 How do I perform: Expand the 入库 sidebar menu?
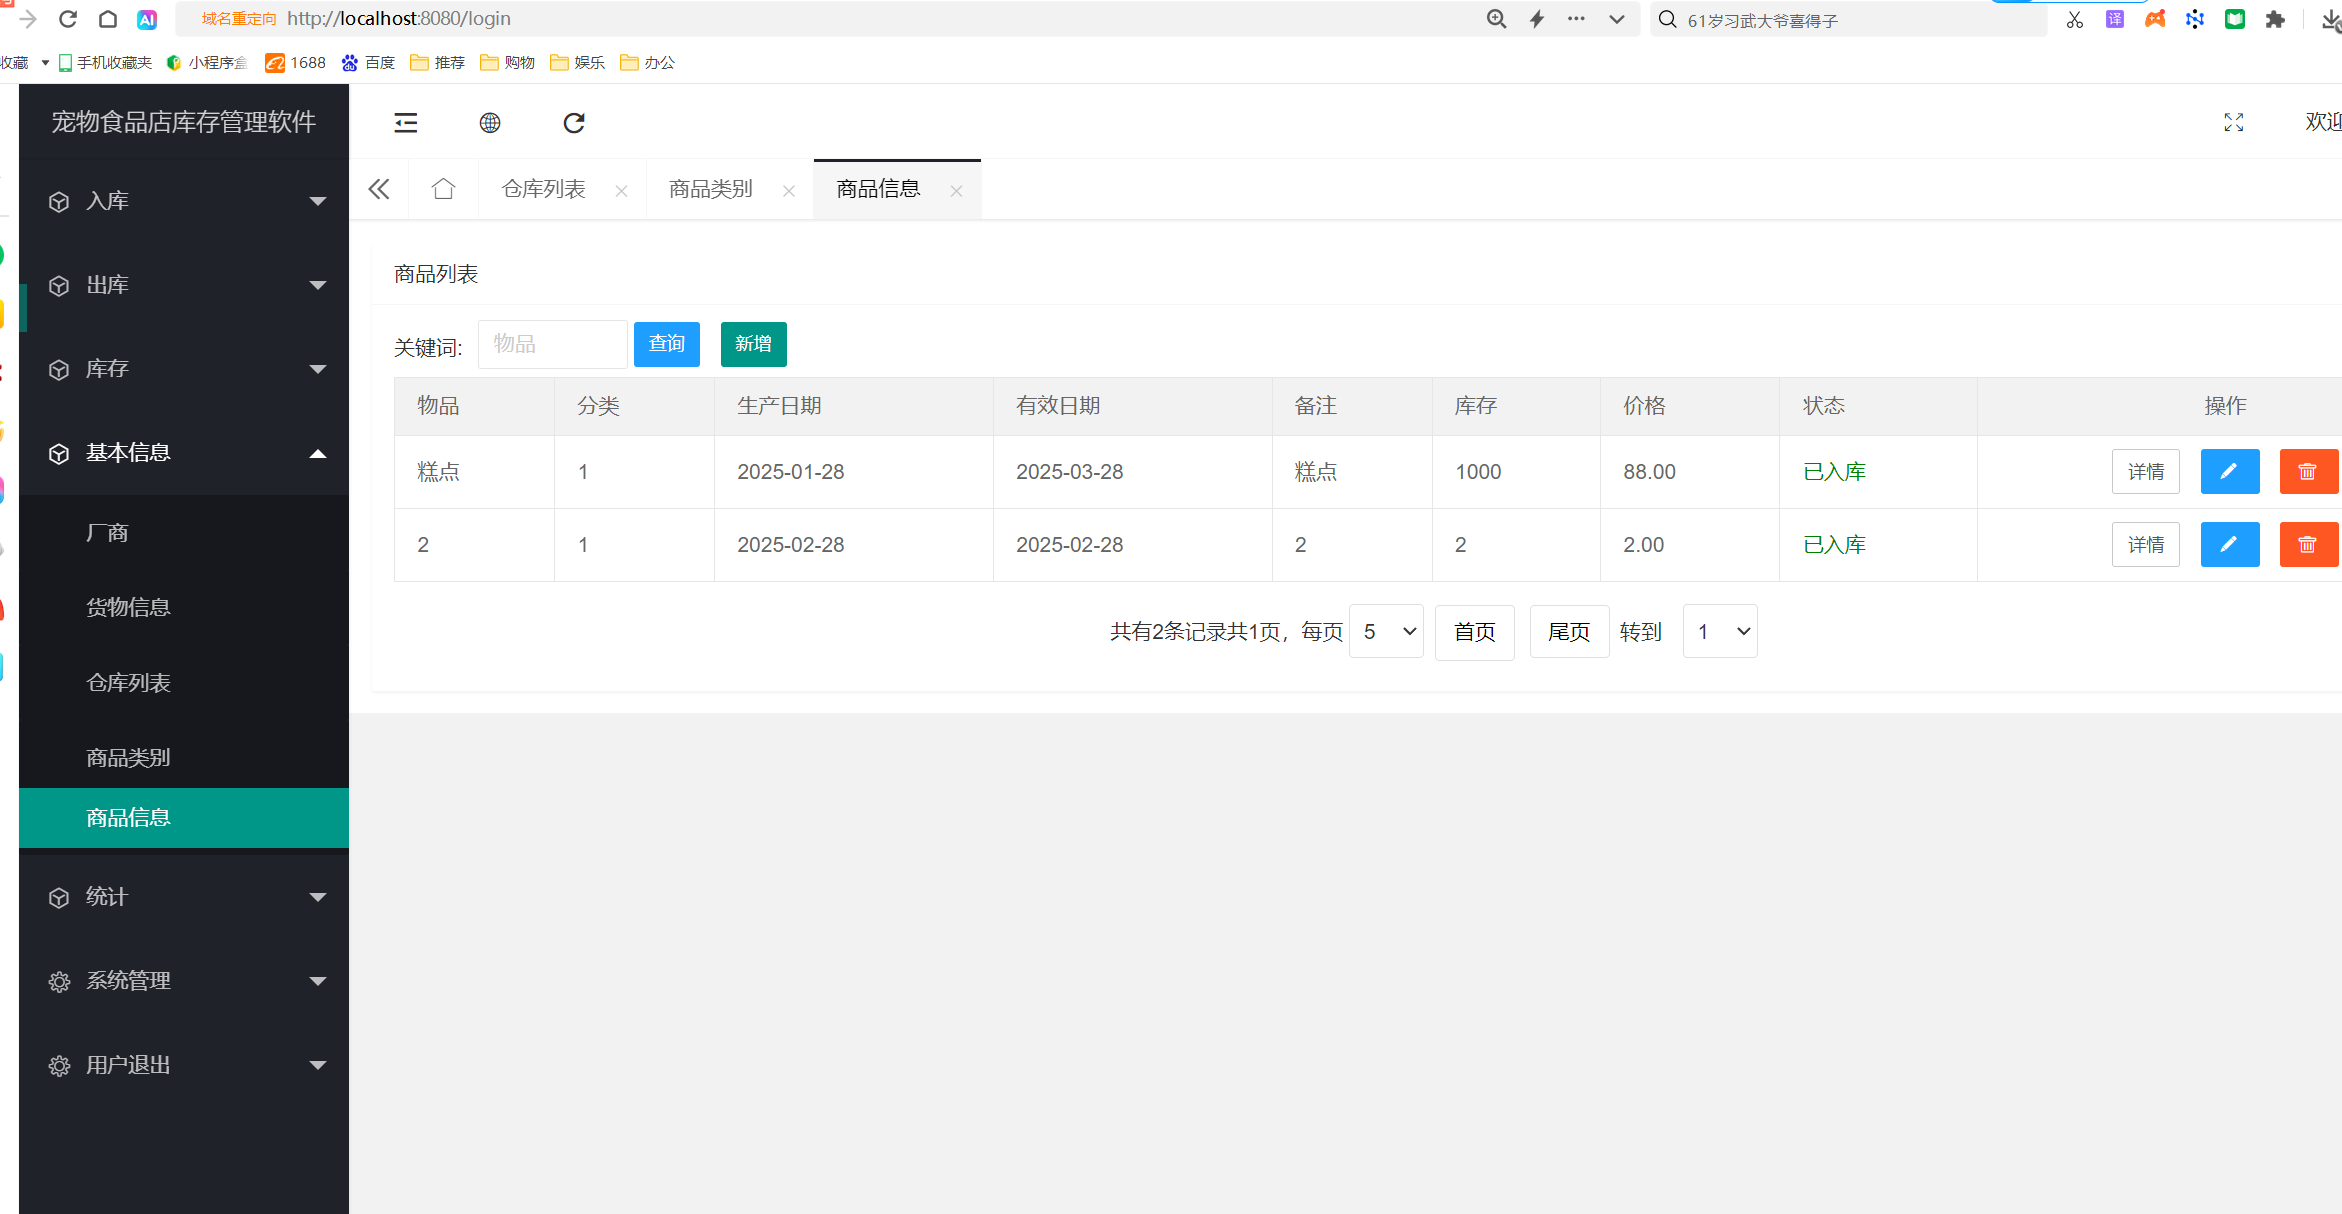click(x=184, y=201)
